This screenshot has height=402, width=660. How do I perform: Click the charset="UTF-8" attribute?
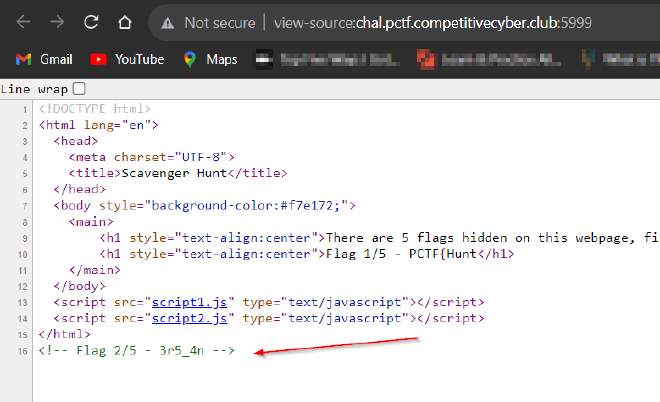click(x=170, y=157)
